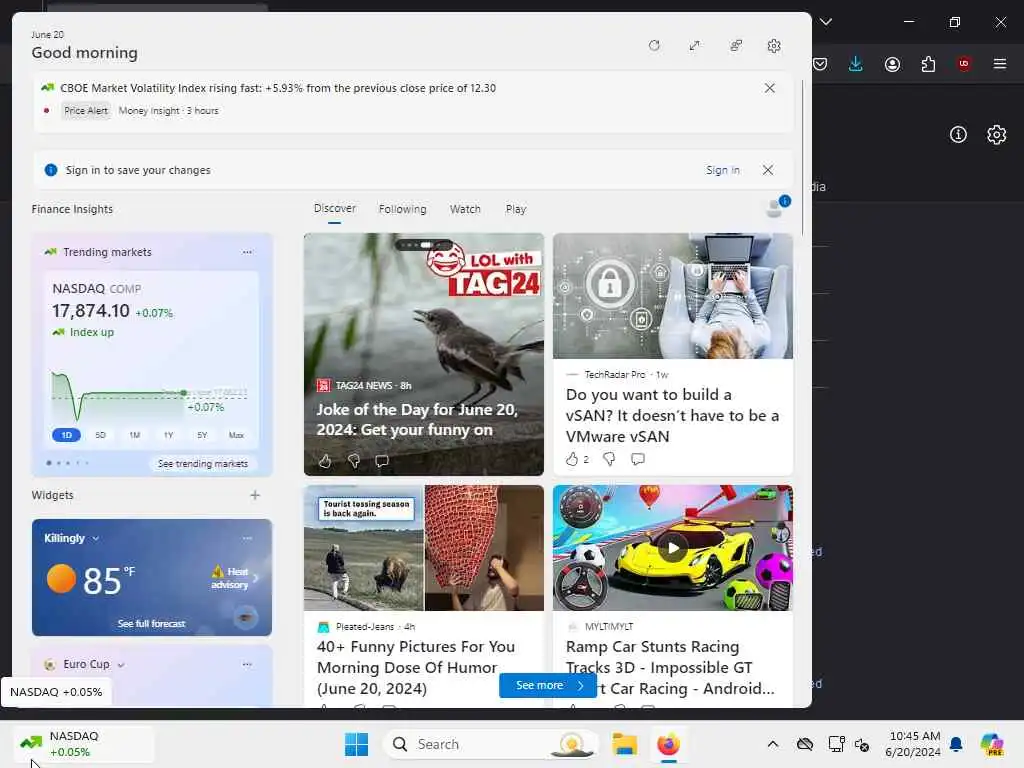Comment on the vSAN TechRadar article
1024x768 pixels.
point(638,459)
